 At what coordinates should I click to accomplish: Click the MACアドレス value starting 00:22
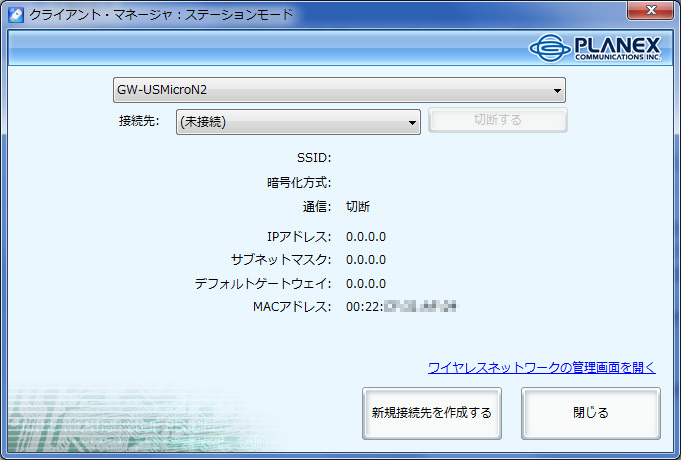pos(401,307)
